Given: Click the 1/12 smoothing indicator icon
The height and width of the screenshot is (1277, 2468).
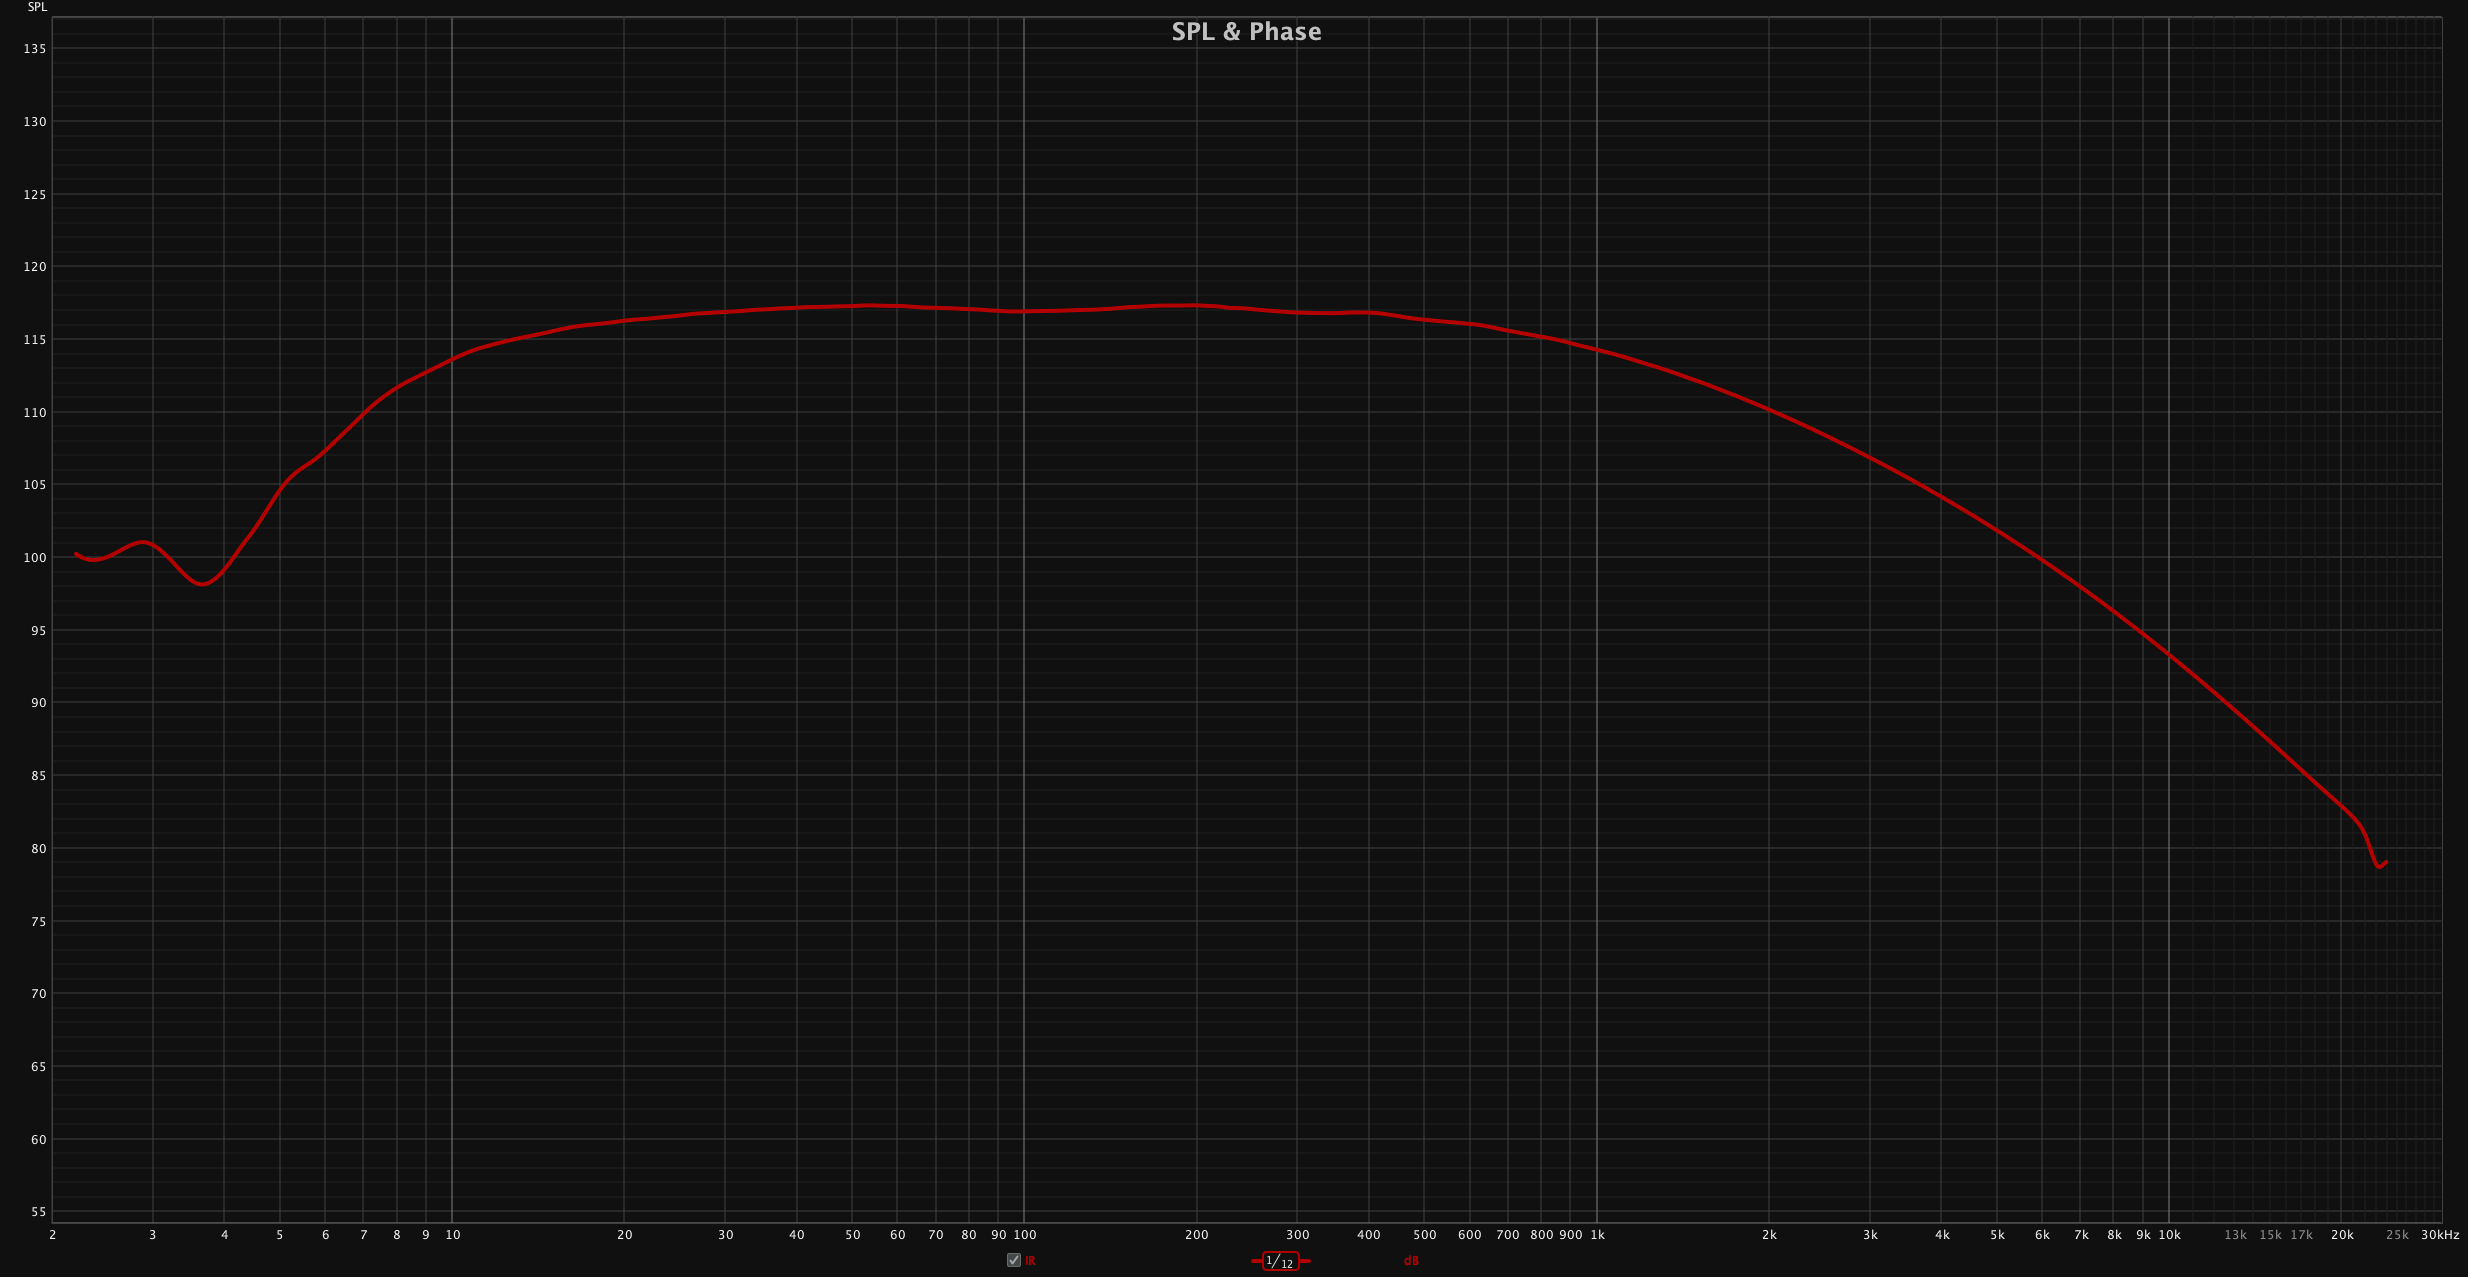Looking at the screenshot, I should [x=1280, y=1262].
